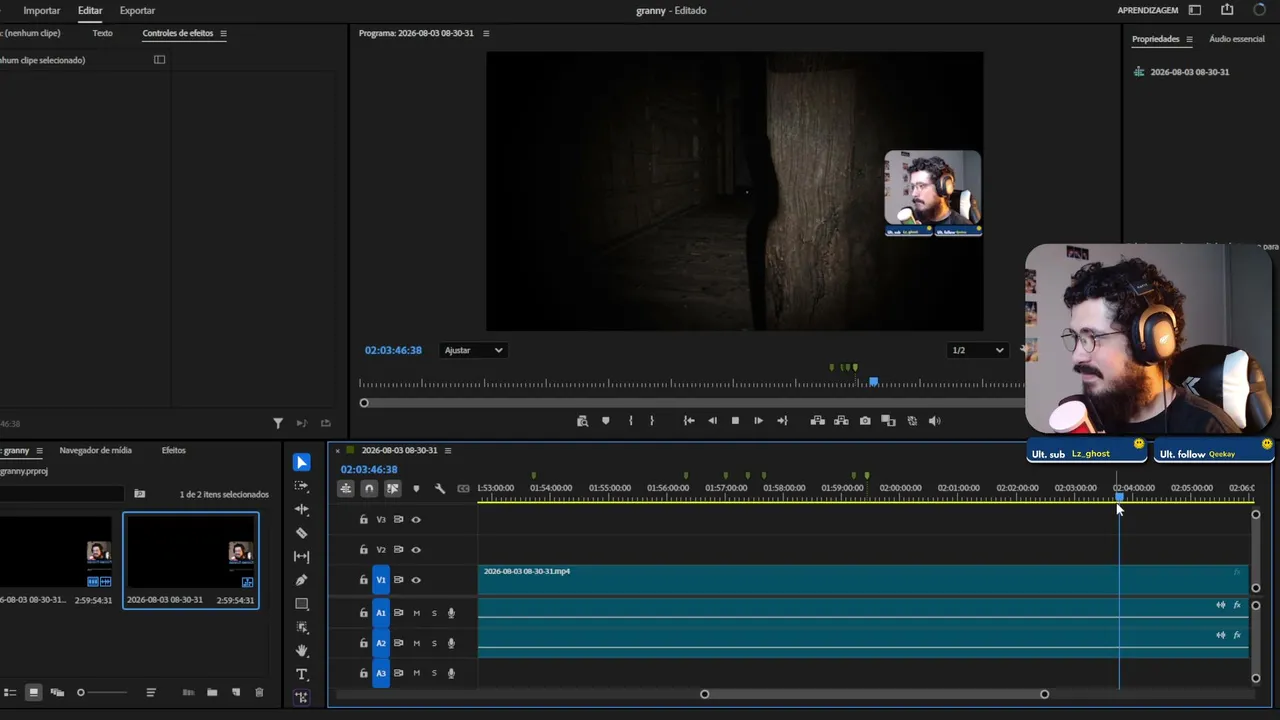
Task: Select the Selection arrow tool
Action: click(x=301, y=462)
